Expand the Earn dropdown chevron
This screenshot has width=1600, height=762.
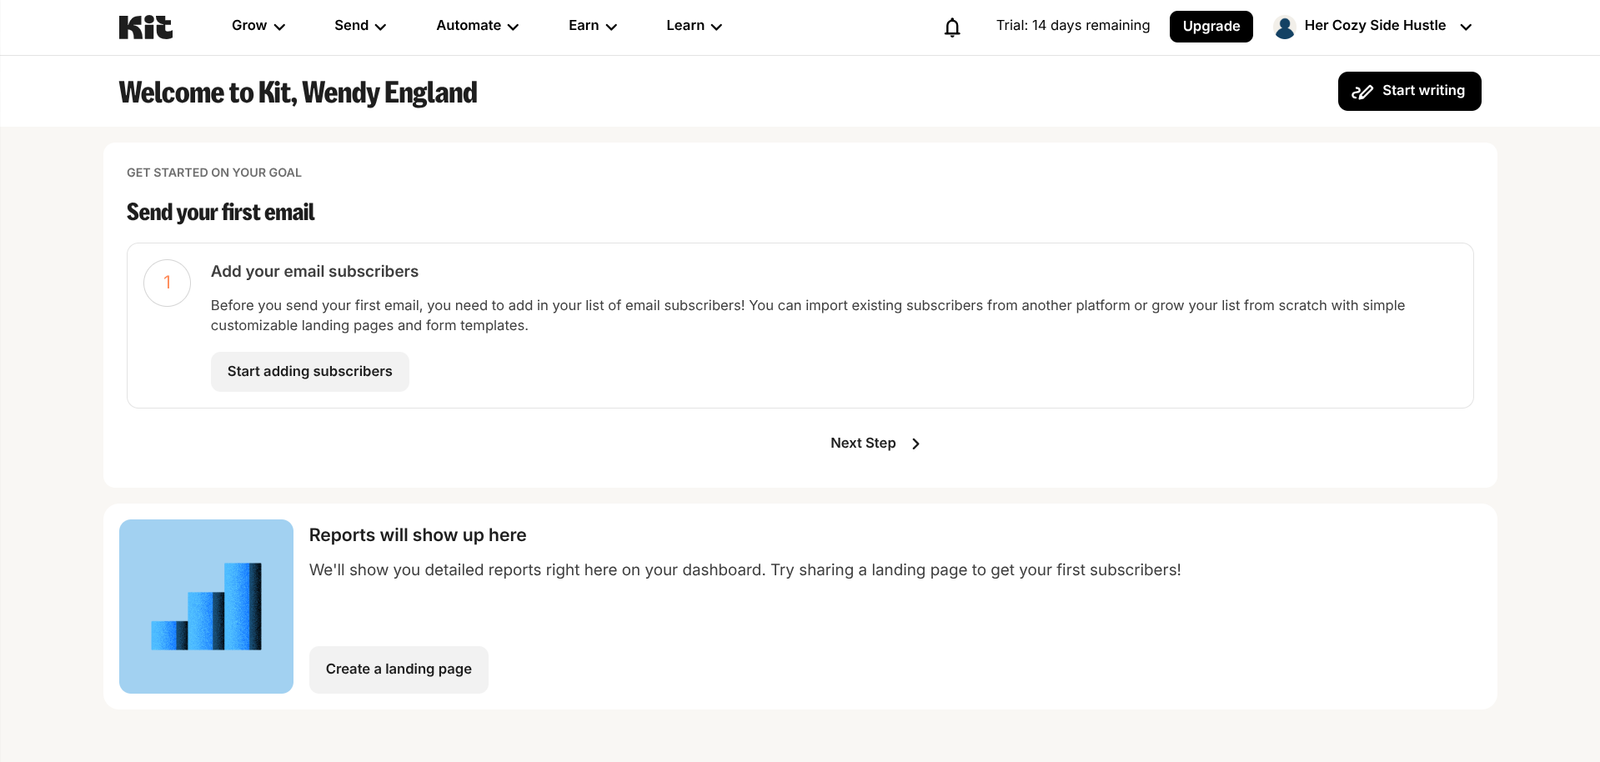pyautogui.click(x=611, y=27)
